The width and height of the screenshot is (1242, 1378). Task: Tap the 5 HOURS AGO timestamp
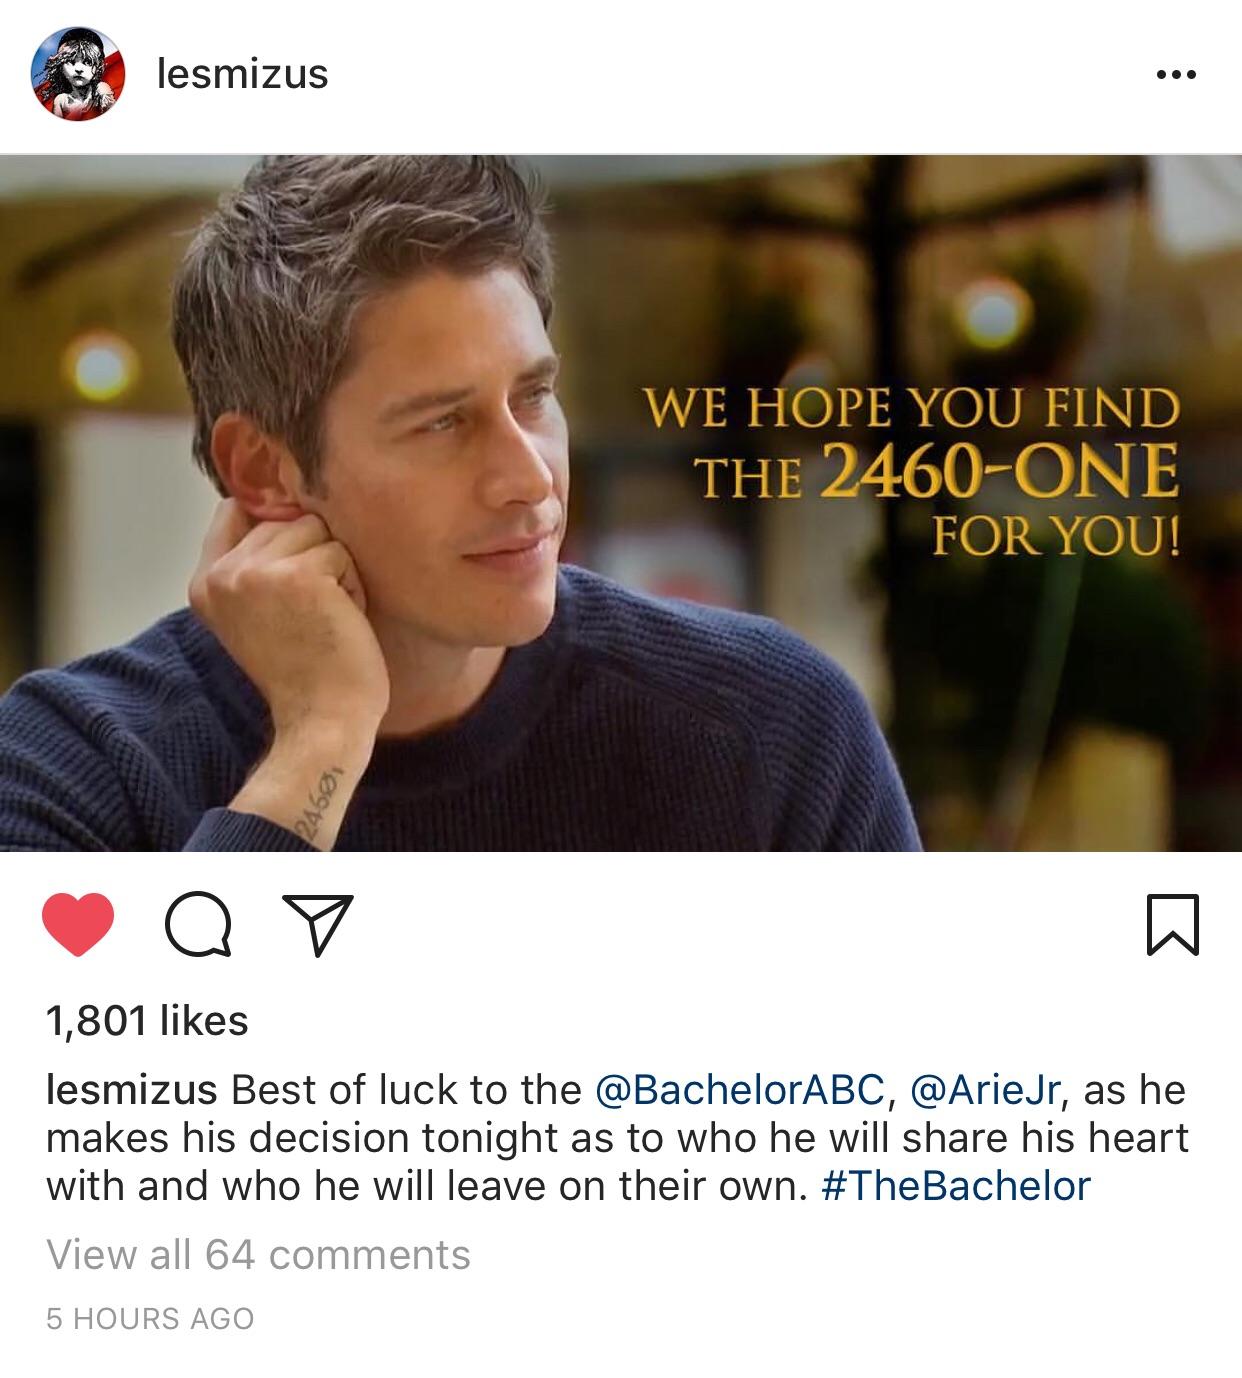[150, 1318]
